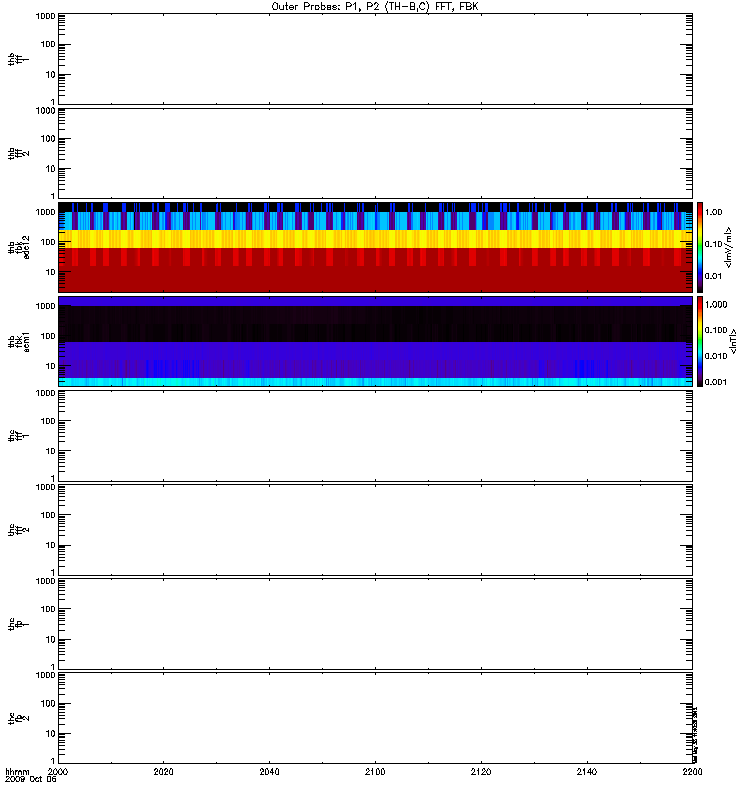Click the 0.10 value on edc12 color bar
This screenshot has height=800, width=750.
pos(713,244)
